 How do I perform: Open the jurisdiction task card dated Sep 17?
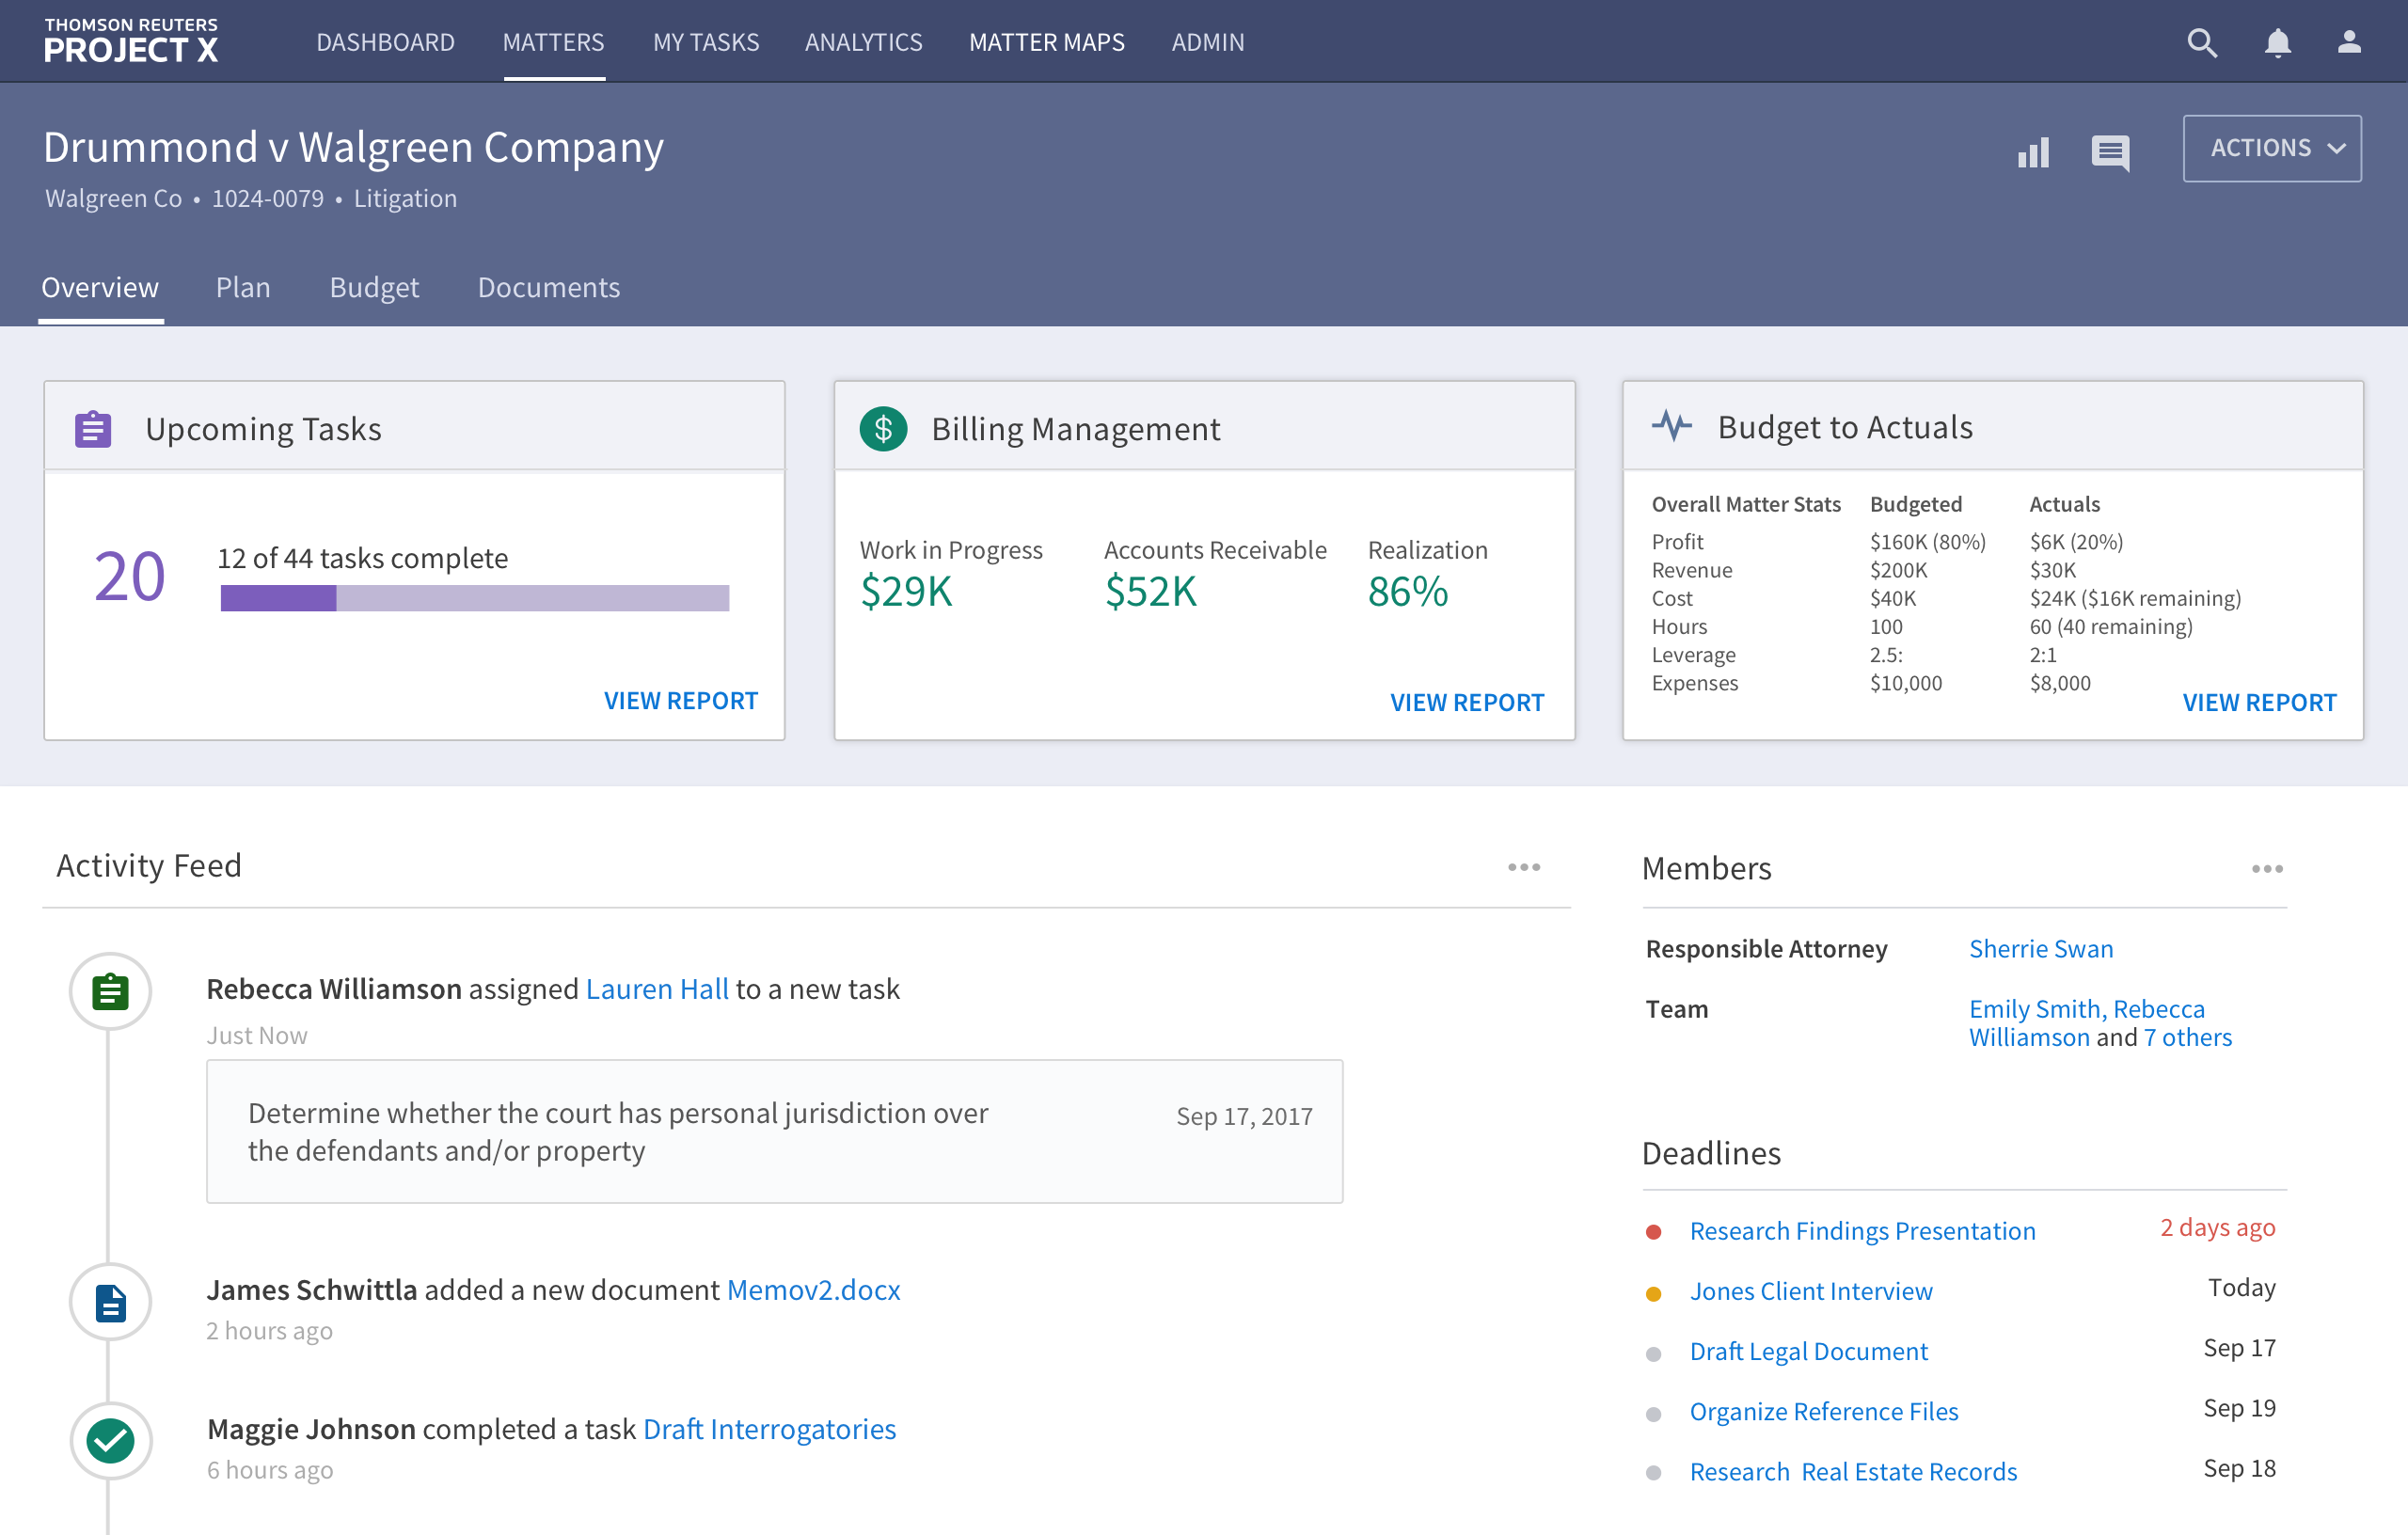tap(774, 1132)
